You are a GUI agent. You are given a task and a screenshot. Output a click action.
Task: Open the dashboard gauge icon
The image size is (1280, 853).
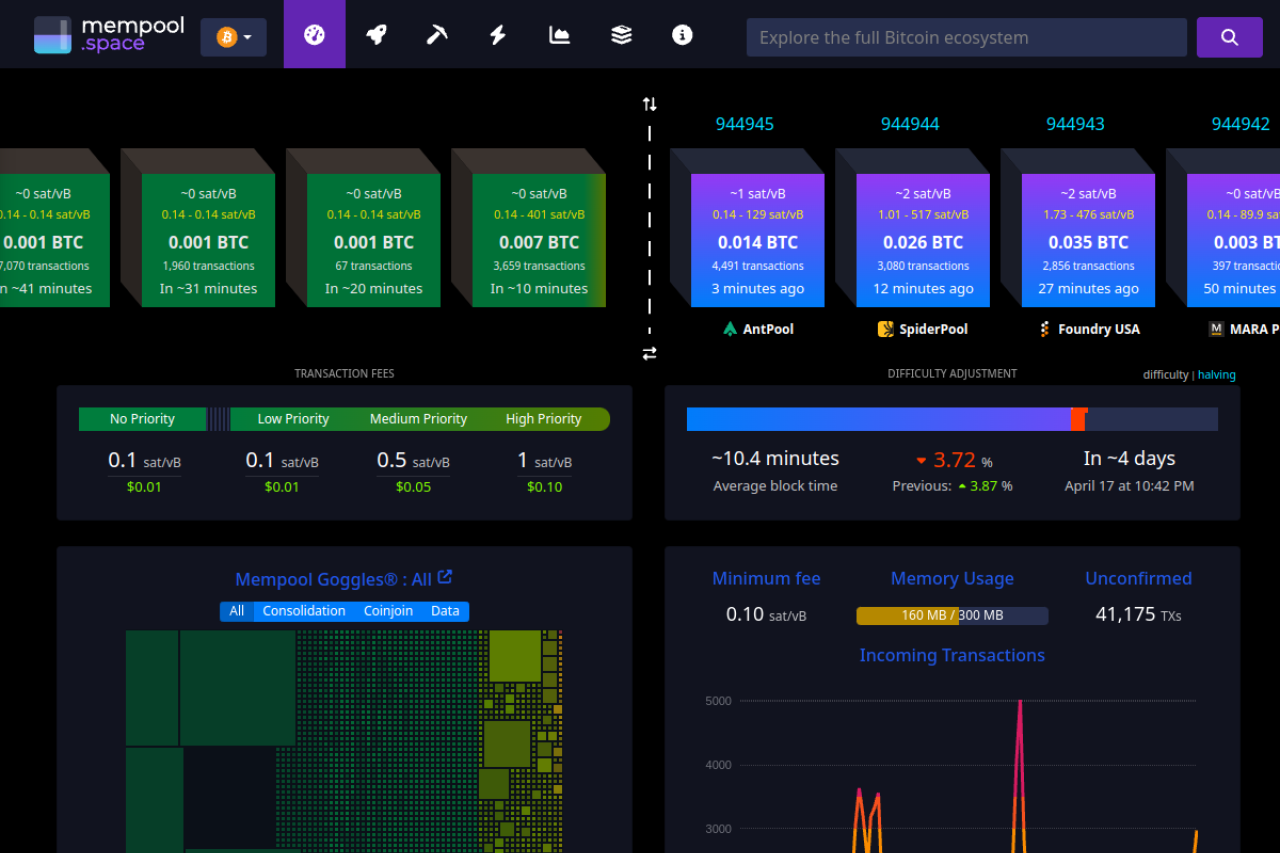tap(314, 35)
